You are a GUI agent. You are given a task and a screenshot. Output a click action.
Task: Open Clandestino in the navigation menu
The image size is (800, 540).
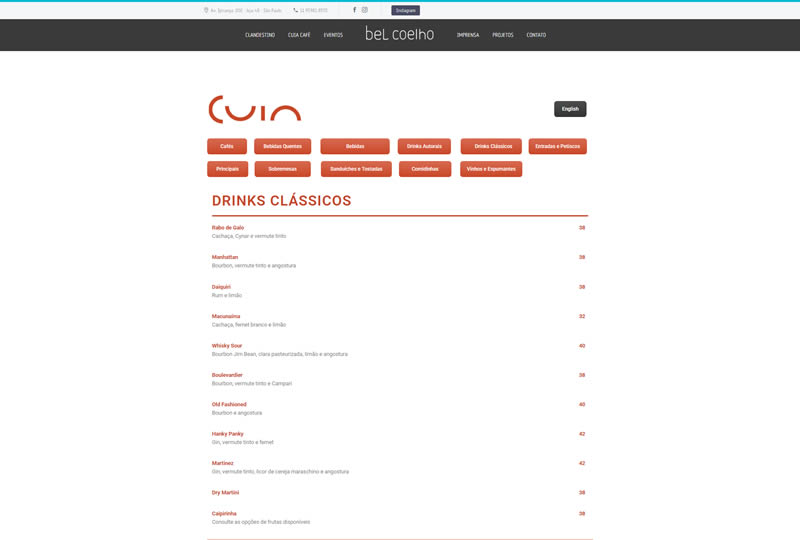tap(260, 35)
